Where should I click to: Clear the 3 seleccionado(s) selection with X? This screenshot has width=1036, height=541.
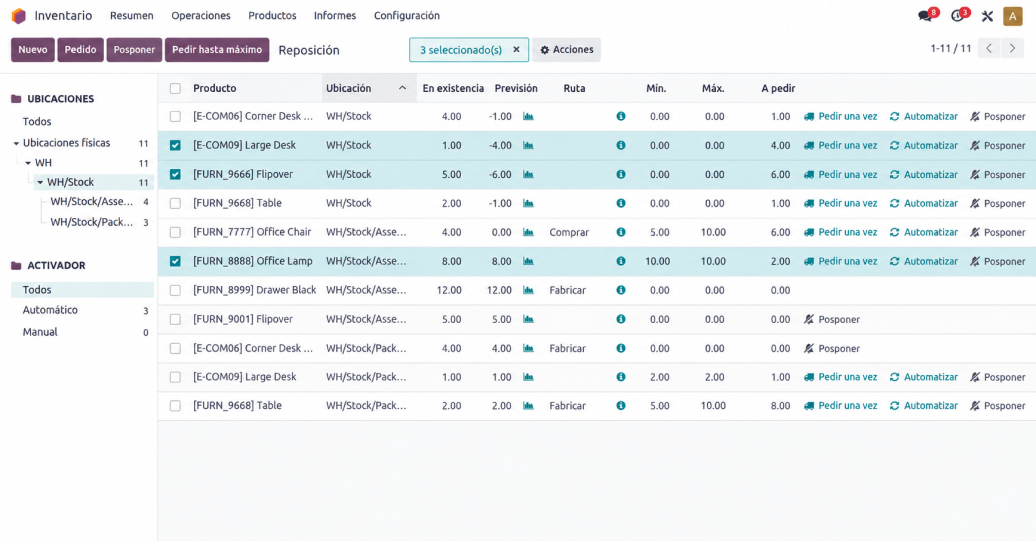[516, 50]
